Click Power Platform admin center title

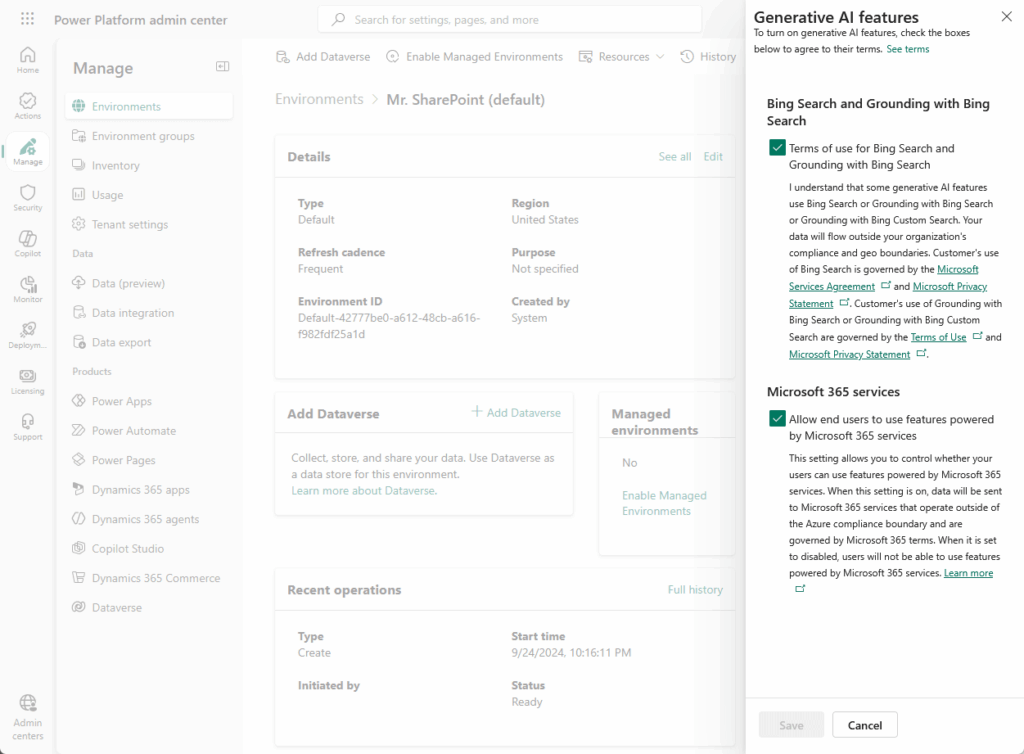click(x=140, y=20)
